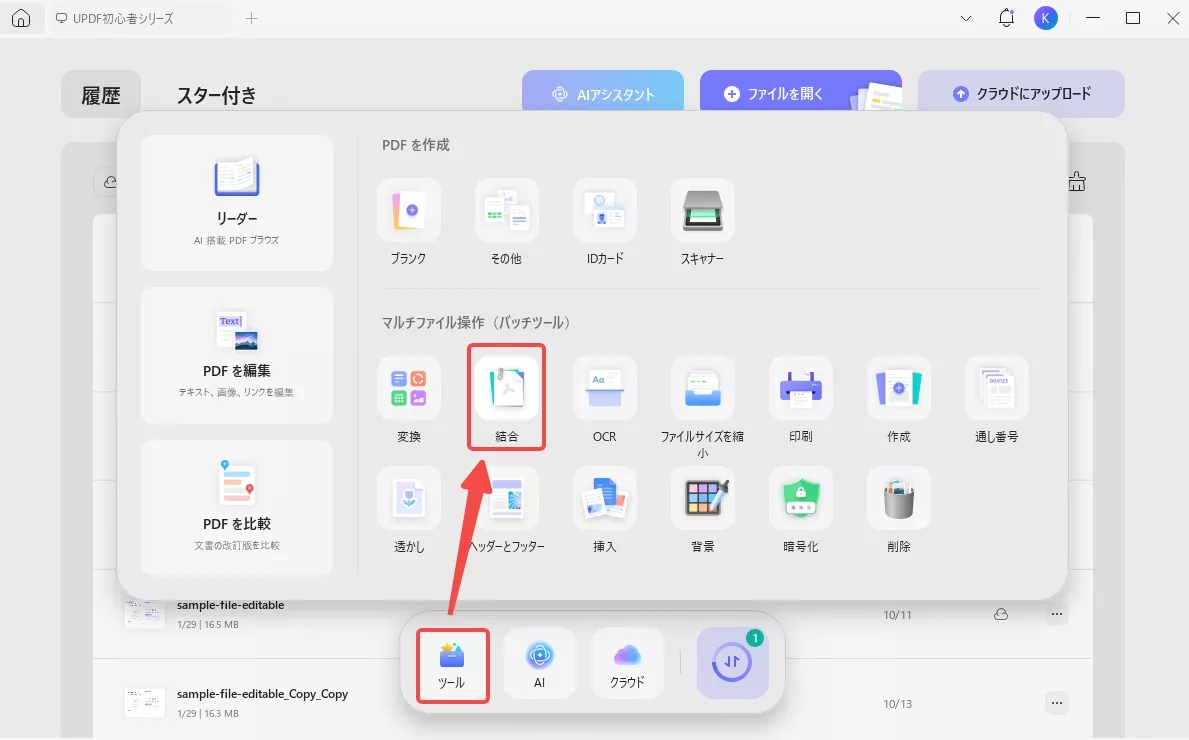1189x740 pixels.
Task: Open the 暗号化 (Encrypt) tool
Action: pos(800,507)
